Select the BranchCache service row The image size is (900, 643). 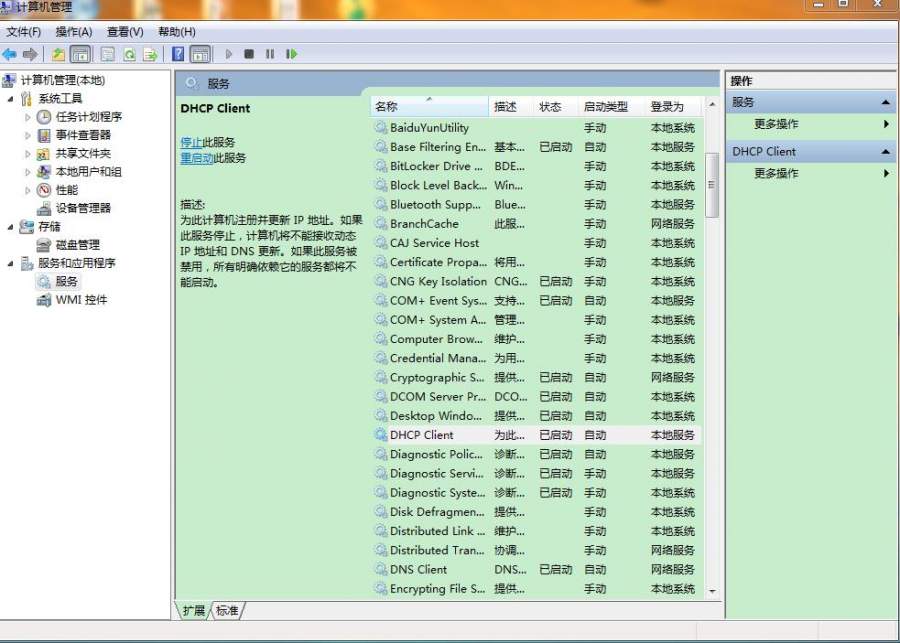point(536,224)
